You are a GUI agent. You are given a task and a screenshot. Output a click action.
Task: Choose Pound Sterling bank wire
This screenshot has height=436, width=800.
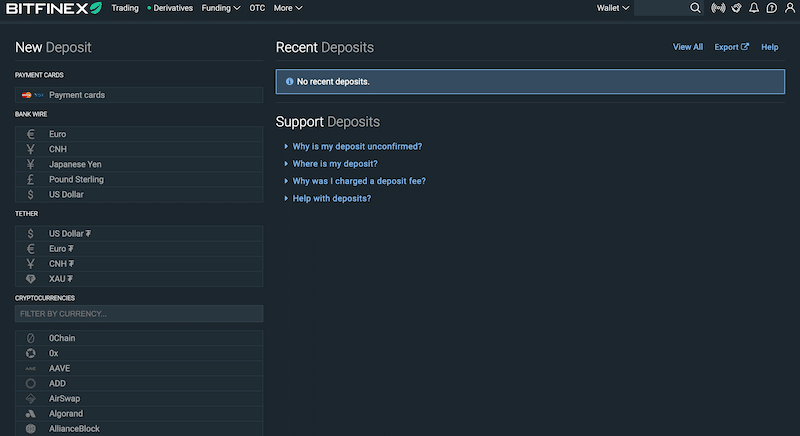pyautogui.click(x=139, y=179)
